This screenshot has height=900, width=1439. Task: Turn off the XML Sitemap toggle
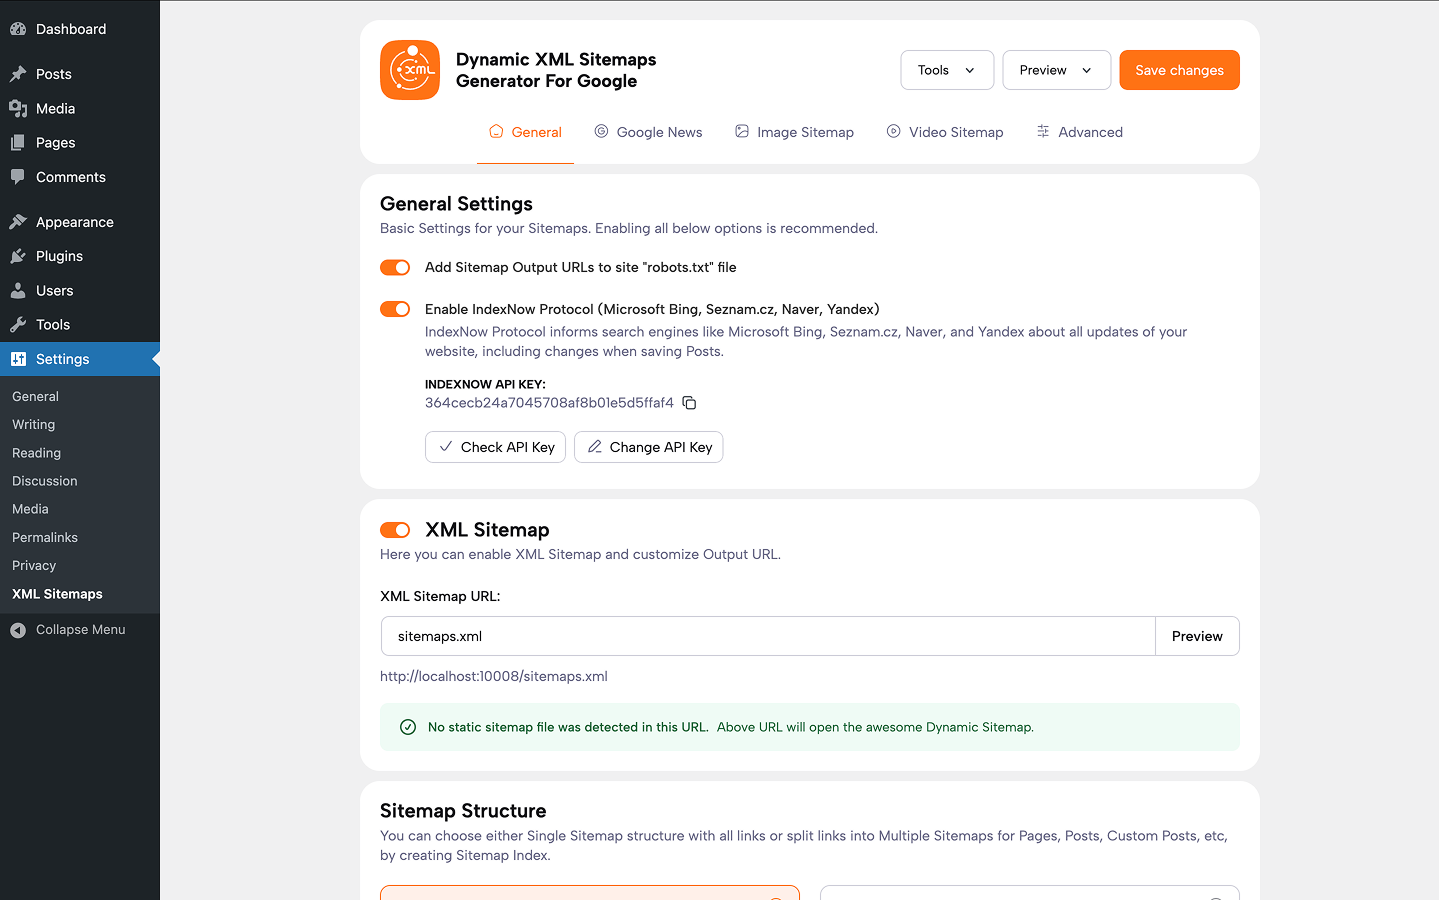[395, 530]
